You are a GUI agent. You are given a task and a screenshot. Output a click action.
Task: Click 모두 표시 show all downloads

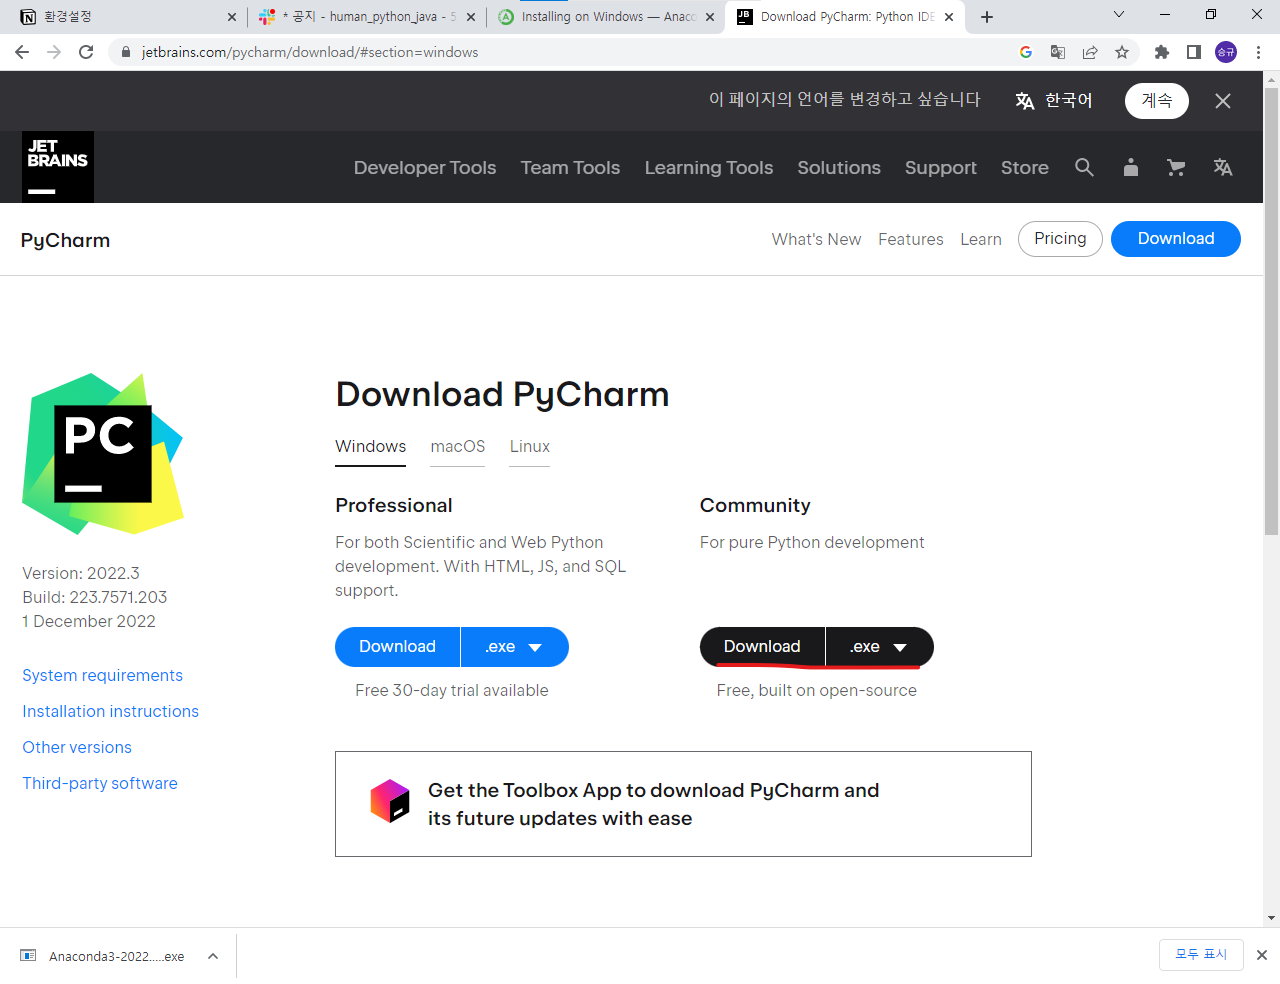(x=1201, y=955)
